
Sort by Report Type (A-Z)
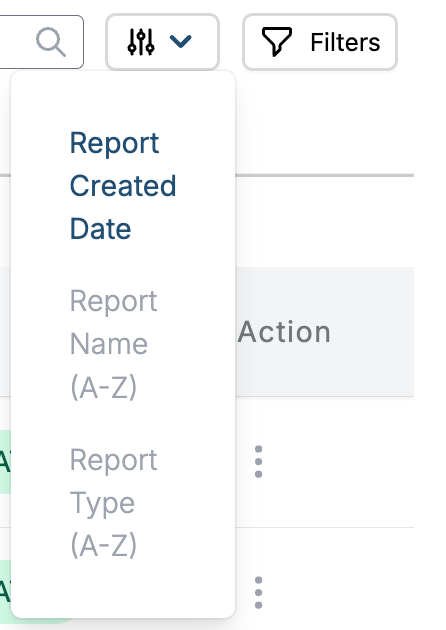click(113, 502)
